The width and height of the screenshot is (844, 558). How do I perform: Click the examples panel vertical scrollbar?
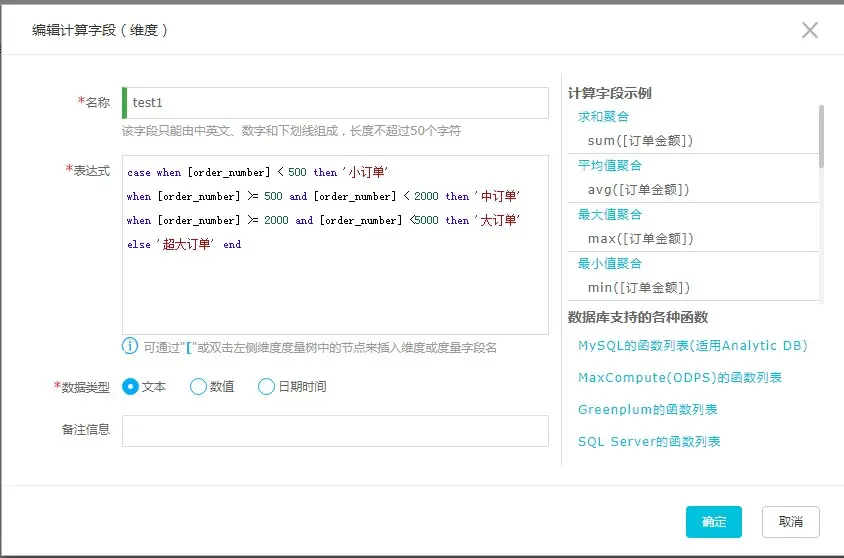(821, 204)
